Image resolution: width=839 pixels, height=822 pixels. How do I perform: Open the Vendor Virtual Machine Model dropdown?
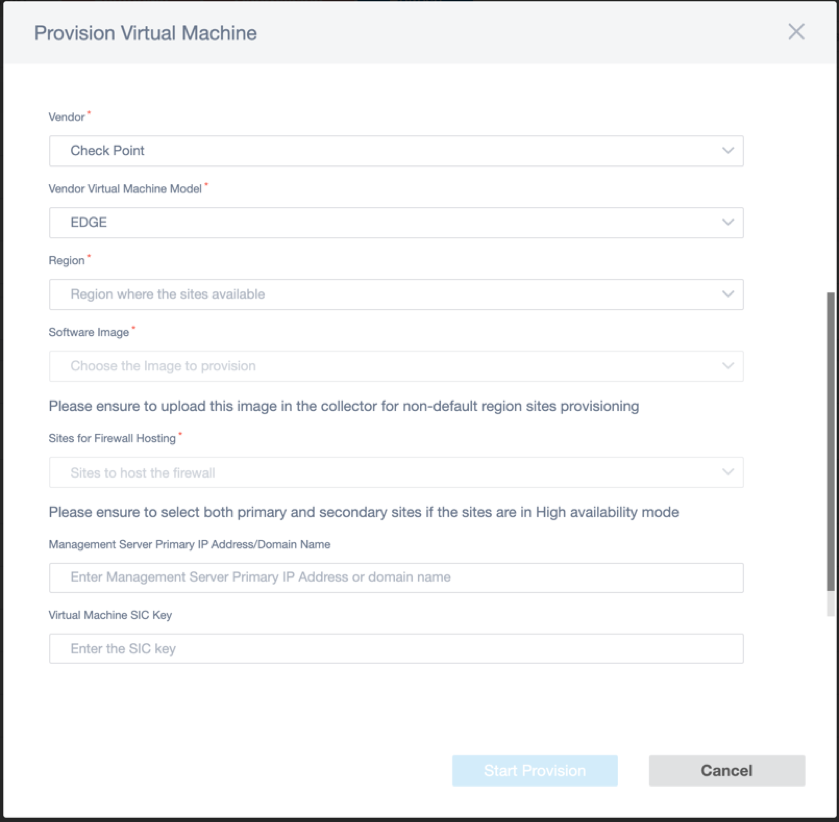tap(396, 222)
